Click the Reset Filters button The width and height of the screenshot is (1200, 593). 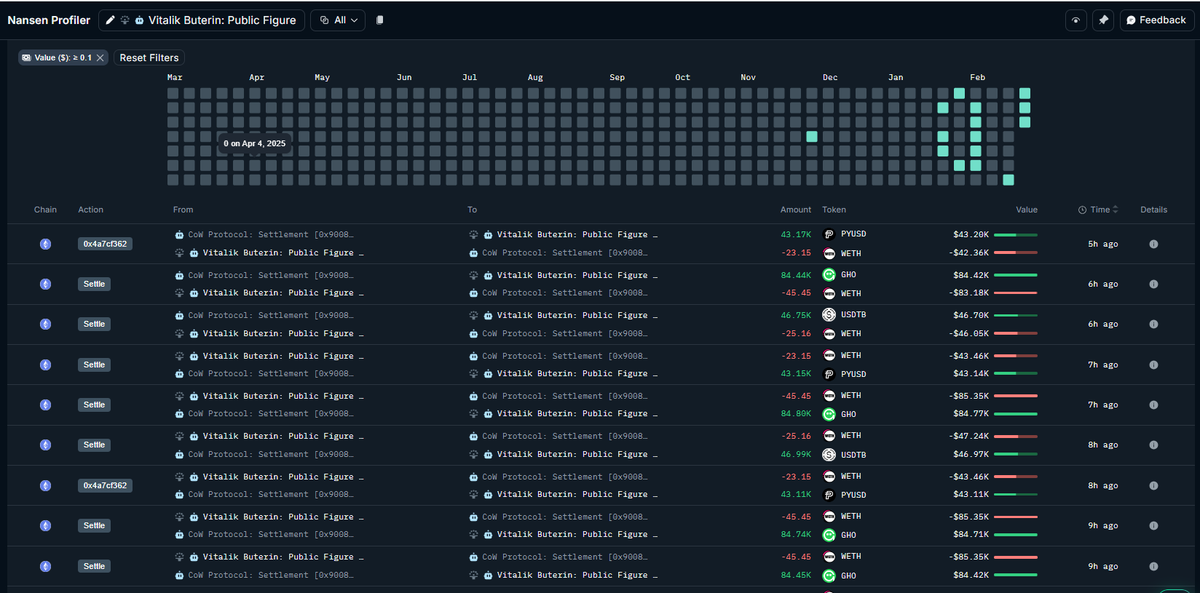click(x=148, y=58)
